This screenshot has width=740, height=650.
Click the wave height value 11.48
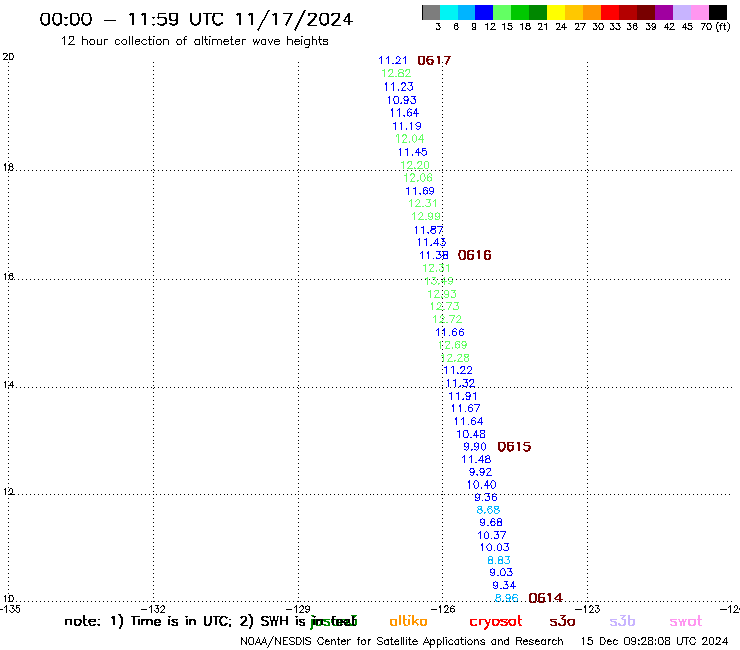[x=476, y=459]
